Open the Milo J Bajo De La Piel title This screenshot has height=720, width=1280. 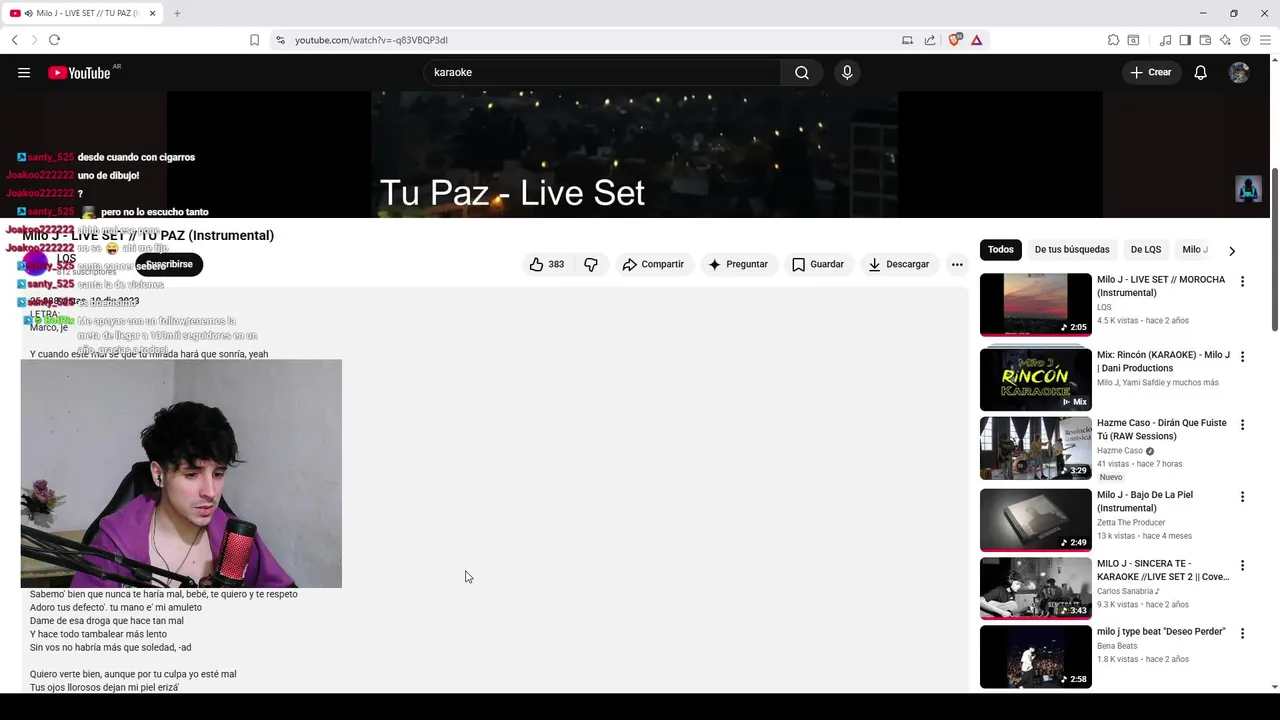point(1145,501)
